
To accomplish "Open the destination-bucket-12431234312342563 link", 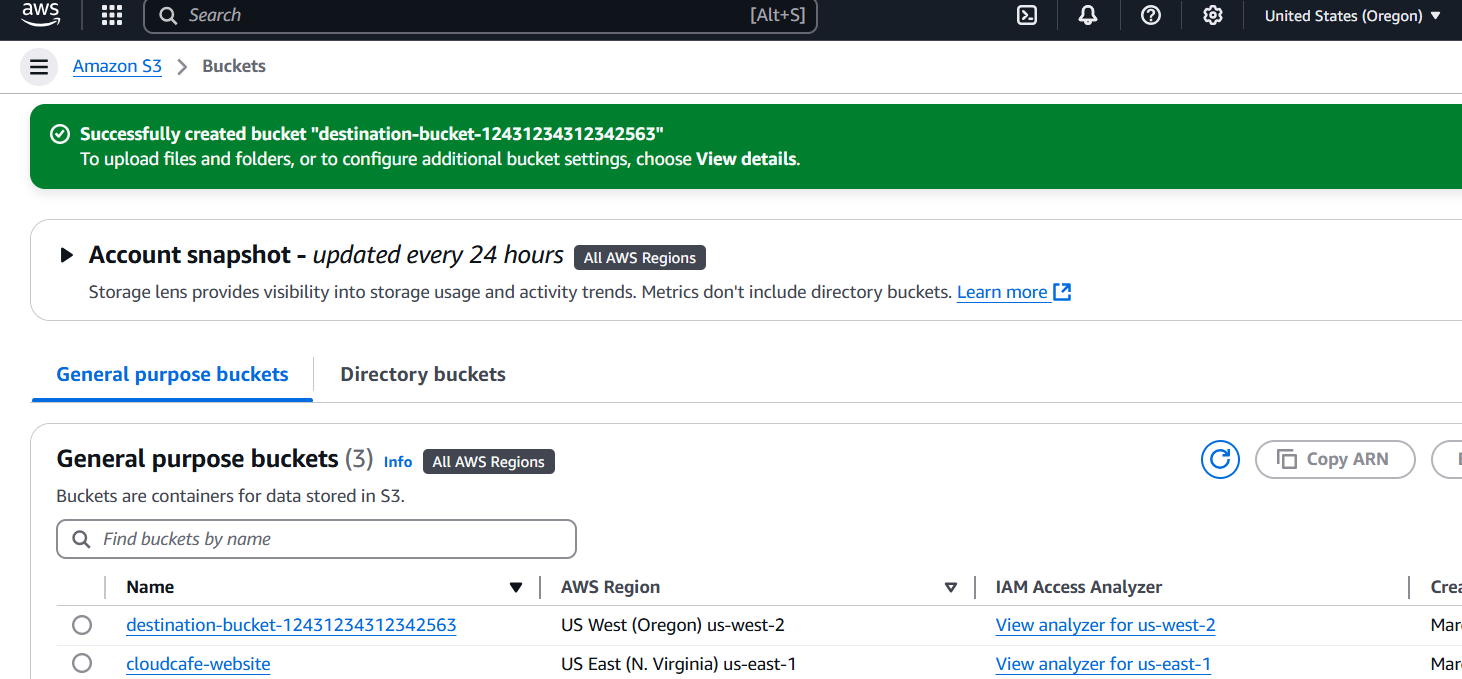I will point(291,625).
